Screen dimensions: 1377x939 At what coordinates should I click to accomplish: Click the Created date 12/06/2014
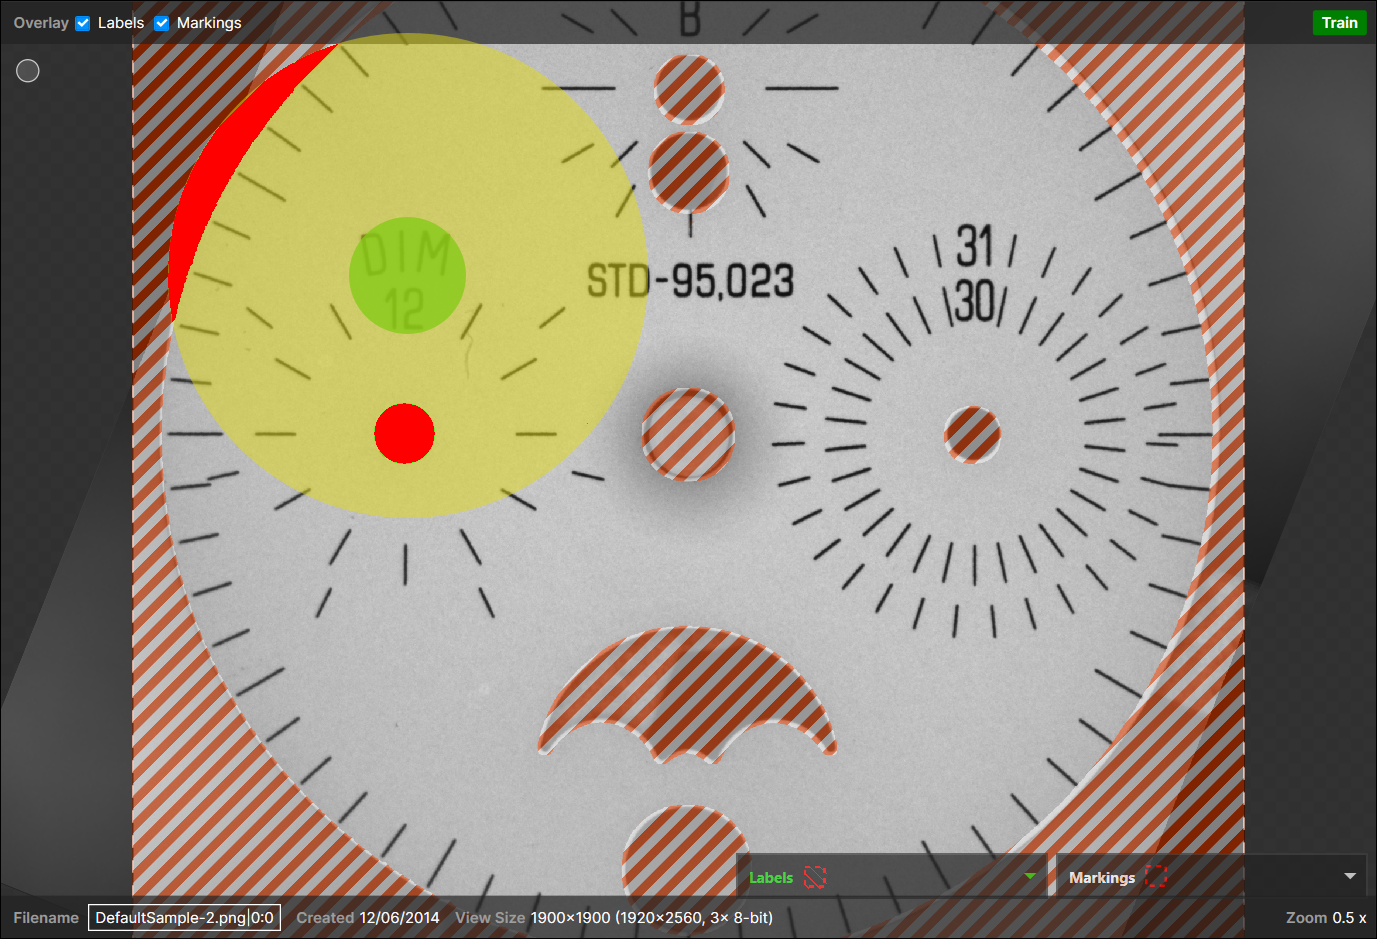click(399, 917)
